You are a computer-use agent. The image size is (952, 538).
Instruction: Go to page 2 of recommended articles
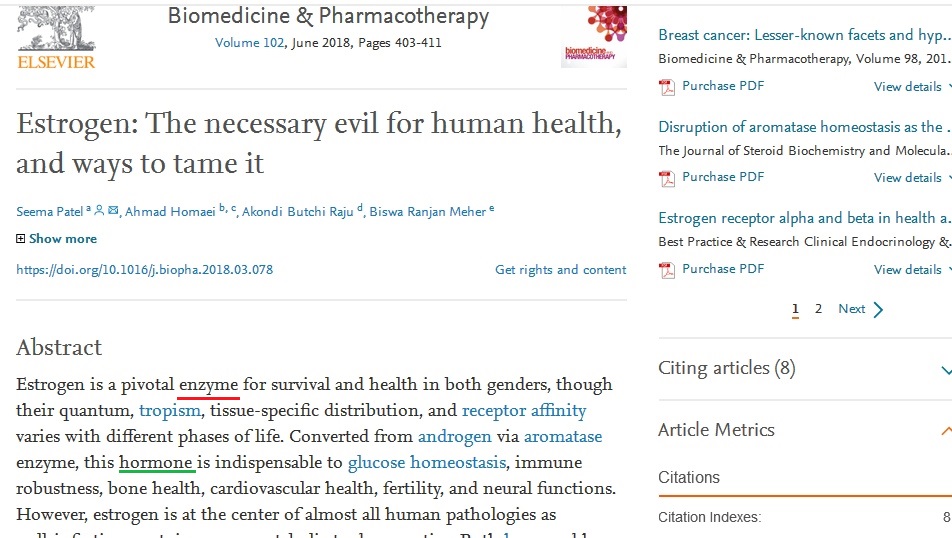click(x=818, y=309)
